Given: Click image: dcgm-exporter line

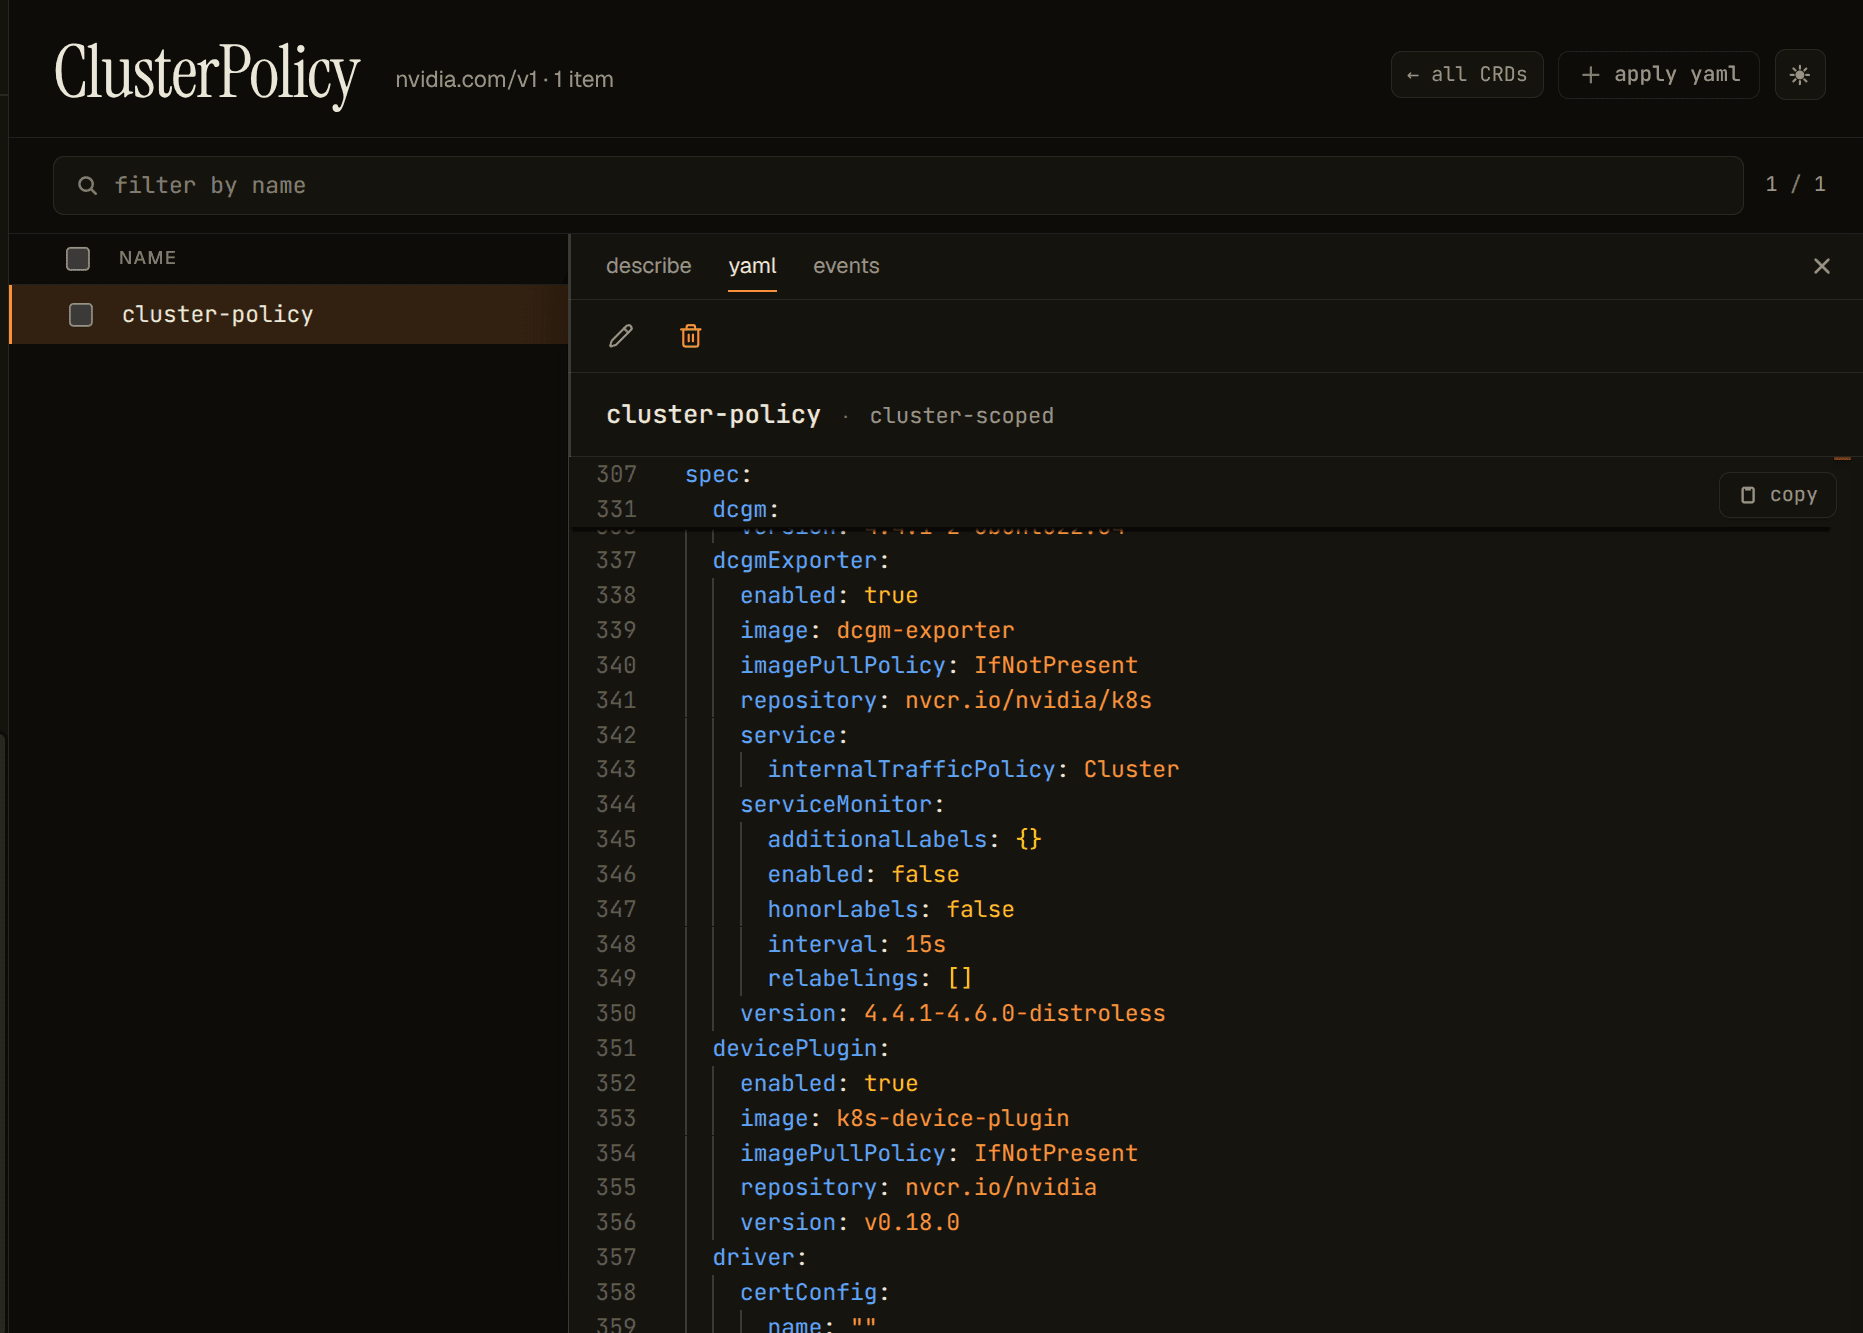Looking at the screenshot, I should pos(877,631).
